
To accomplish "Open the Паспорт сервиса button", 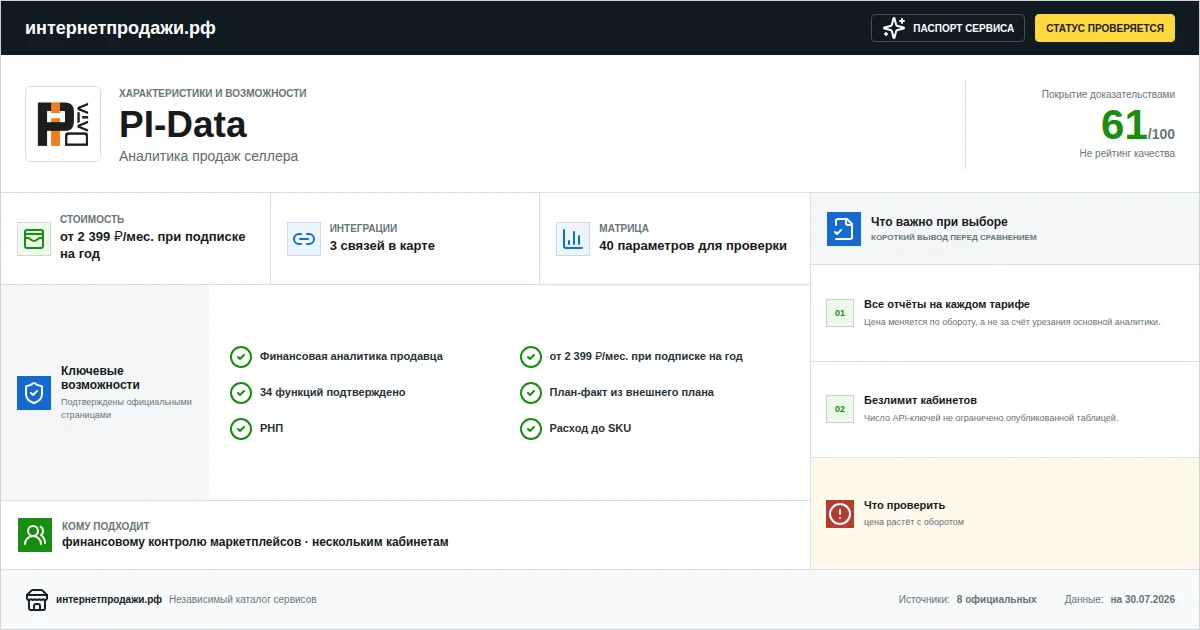I will click(x=948, y=28).
